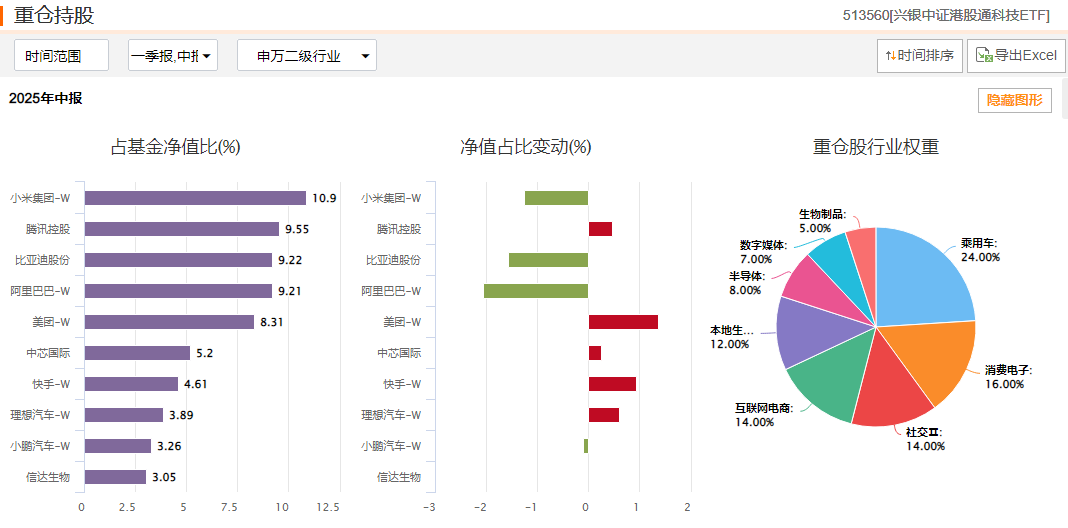Click the 8.31 value beside 美团-W bar
1068x528 pixels.
click(x=272, y=322)
